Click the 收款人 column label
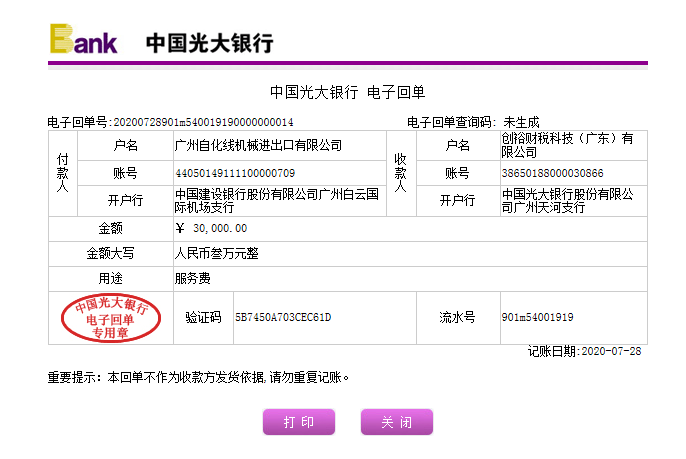 (400, 173)
